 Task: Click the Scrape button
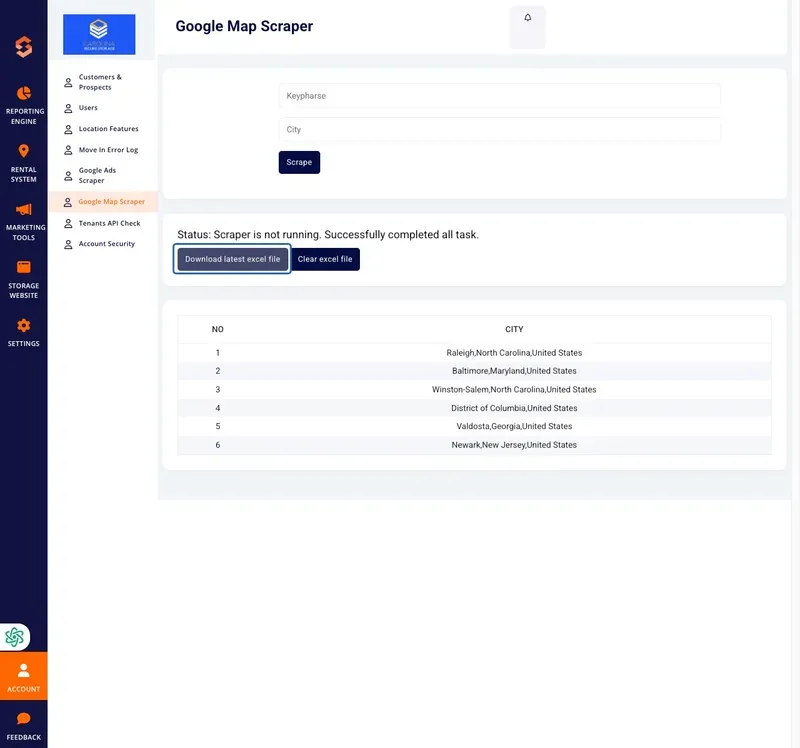coord(299,162)
